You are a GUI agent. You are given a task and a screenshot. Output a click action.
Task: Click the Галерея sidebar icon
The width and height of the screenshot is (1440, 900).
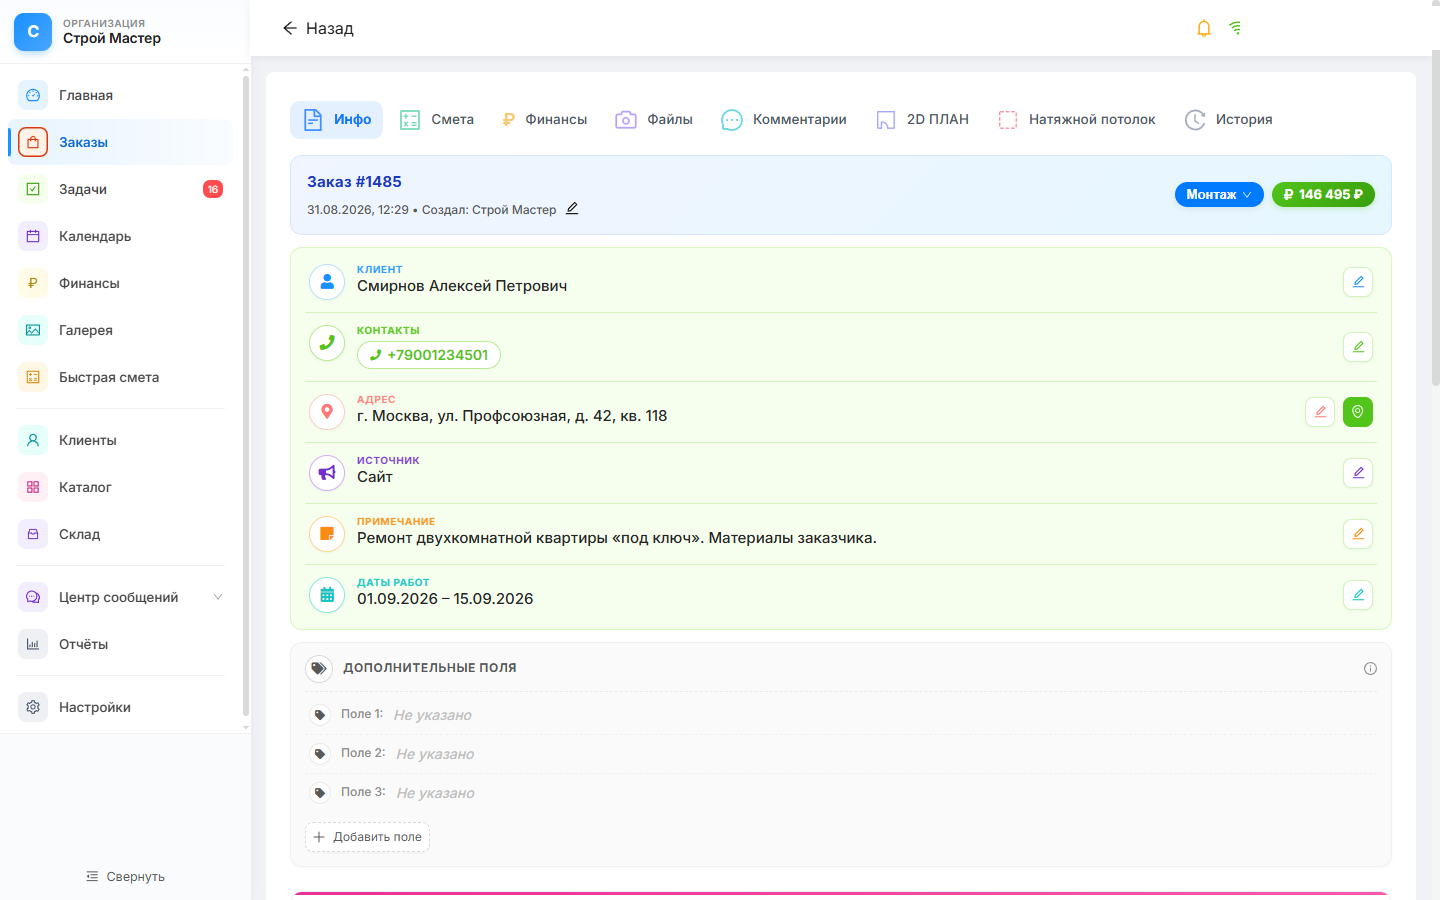[33, 330]
